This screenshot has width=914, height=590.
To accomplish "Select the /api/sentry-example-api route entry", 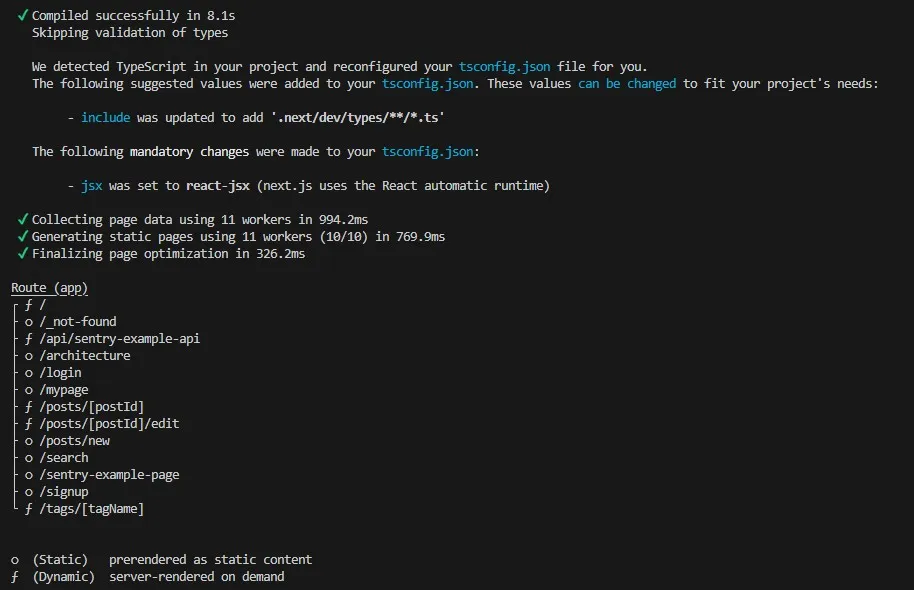I will click(x=119, y=339).
